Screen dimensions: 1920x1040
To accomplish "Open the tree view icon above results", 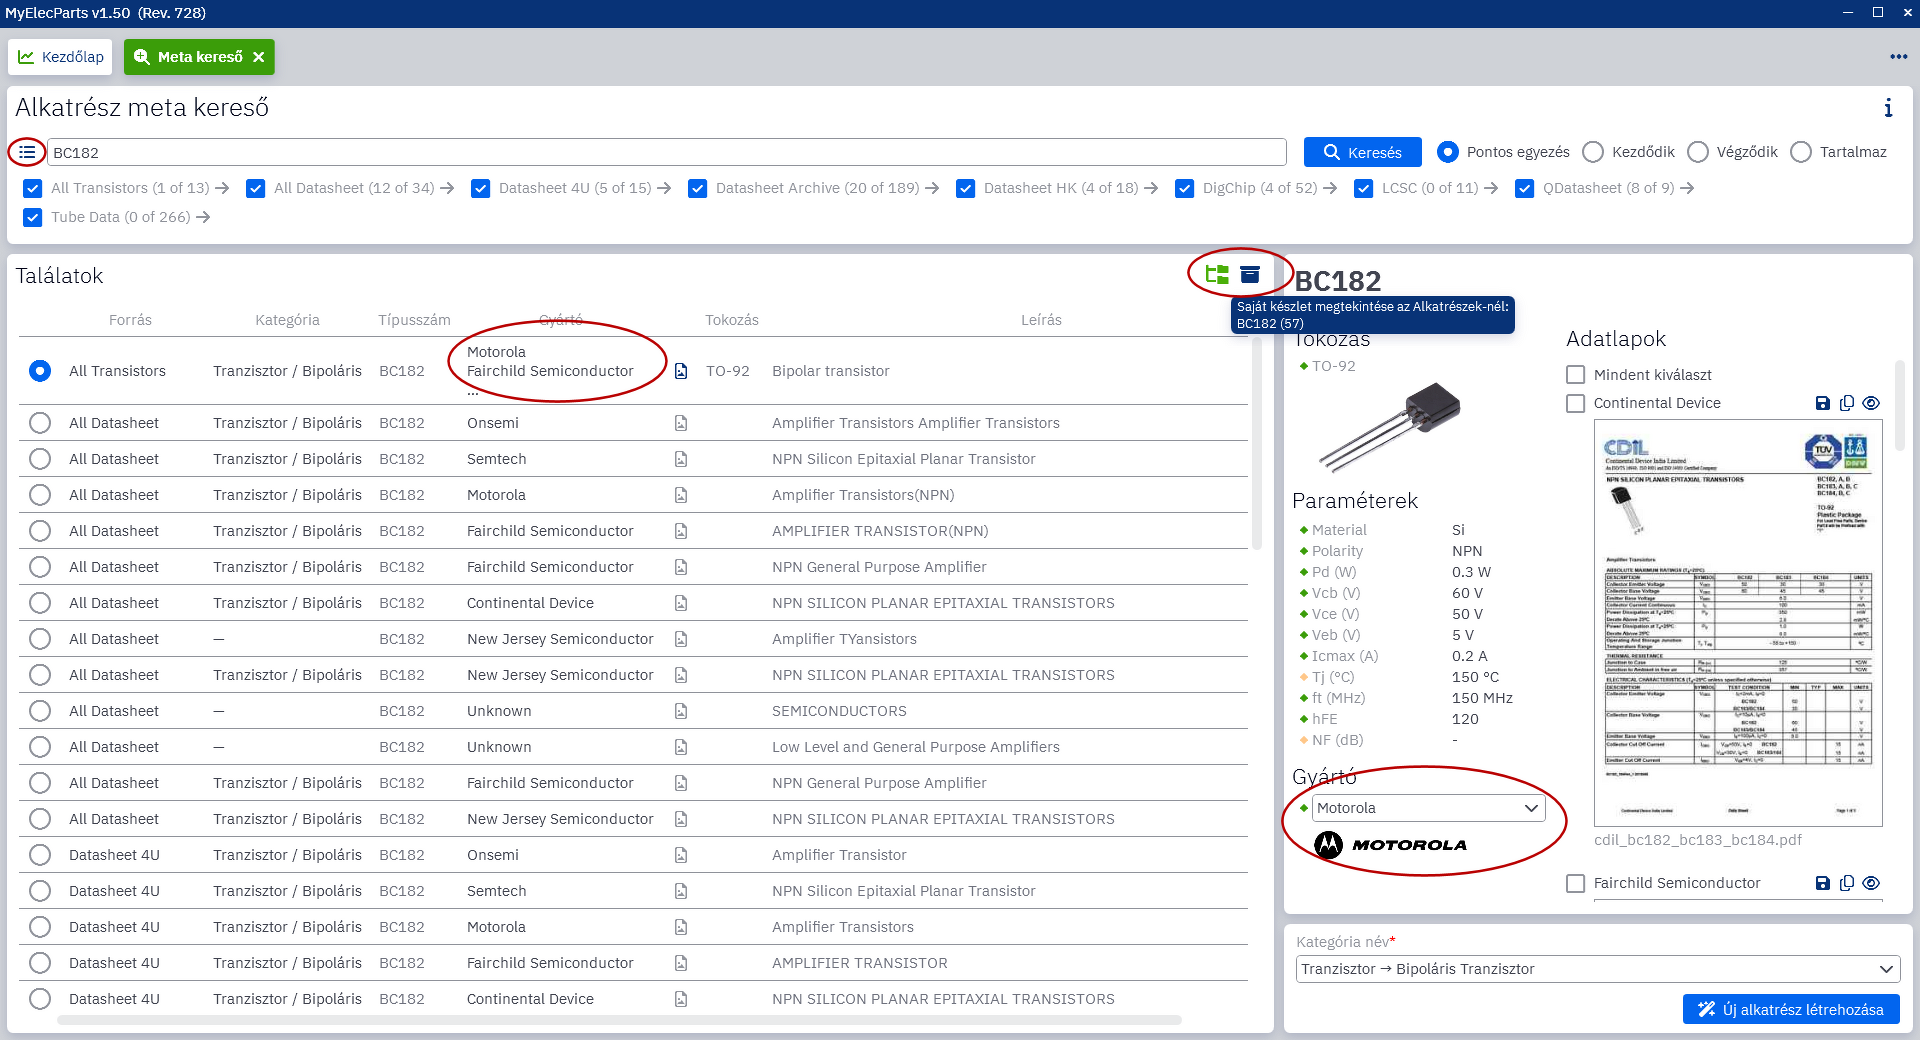I will pyautogui.click(x=1217, y=274).
